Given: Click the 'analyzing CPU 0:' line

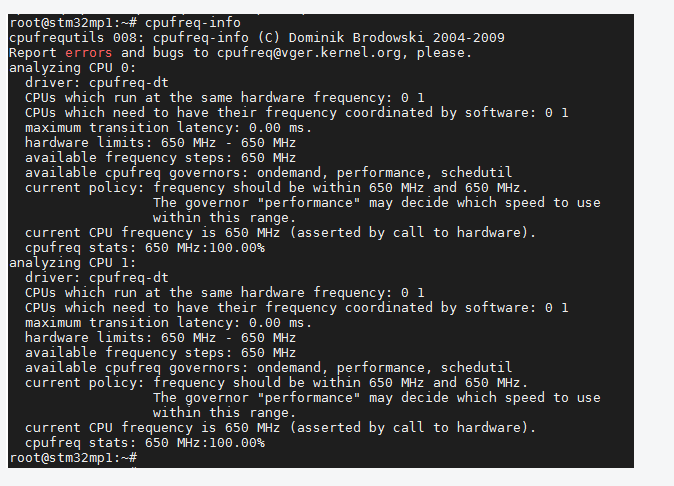Looking at the screenshot, I should (x=72, y=67).
